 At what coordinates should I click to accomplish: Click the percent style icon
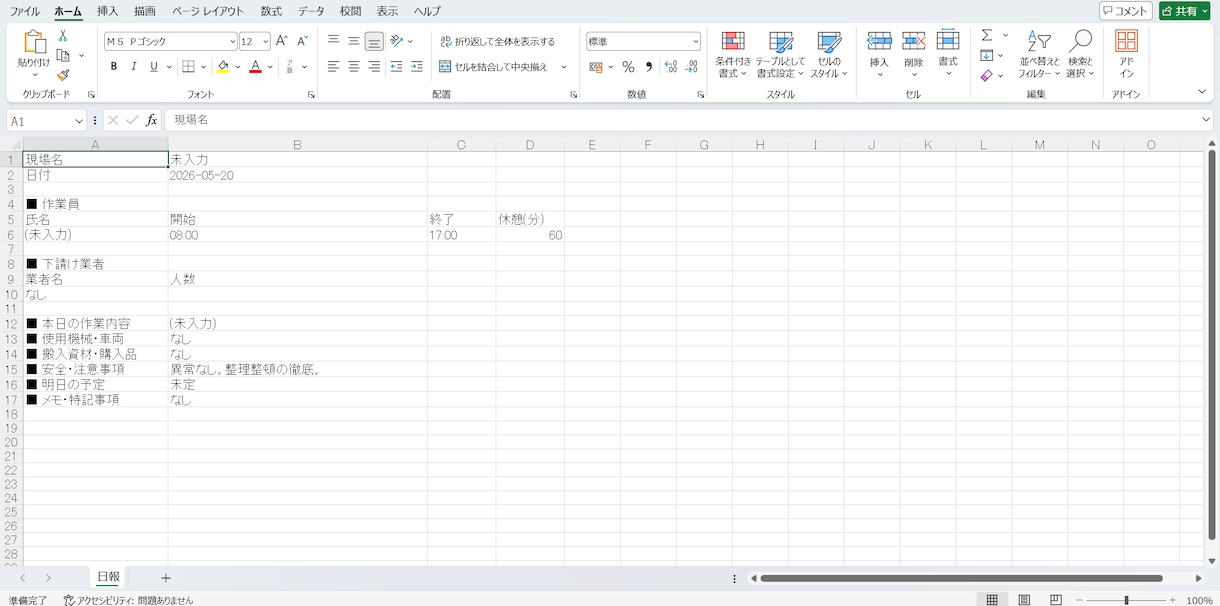[628, 67]
